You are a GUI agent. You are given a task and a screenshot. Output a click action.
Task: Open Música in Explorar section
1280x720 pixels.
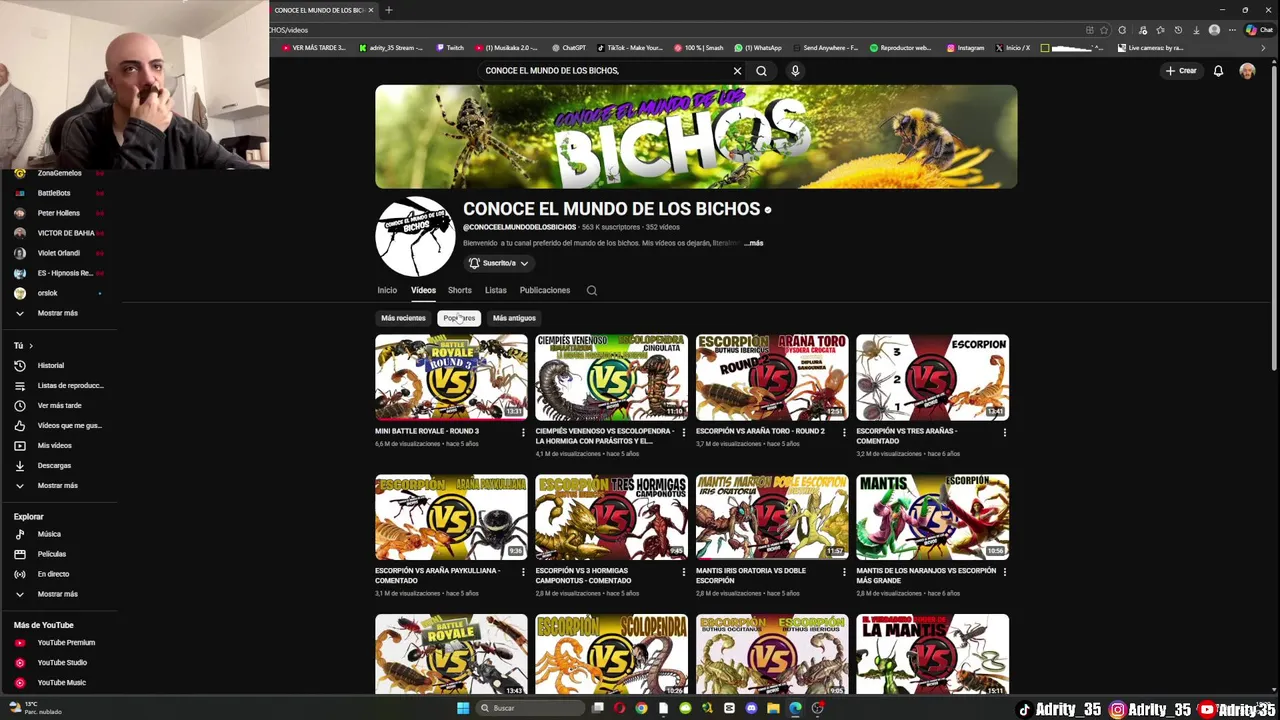click(x=49, y=534)
